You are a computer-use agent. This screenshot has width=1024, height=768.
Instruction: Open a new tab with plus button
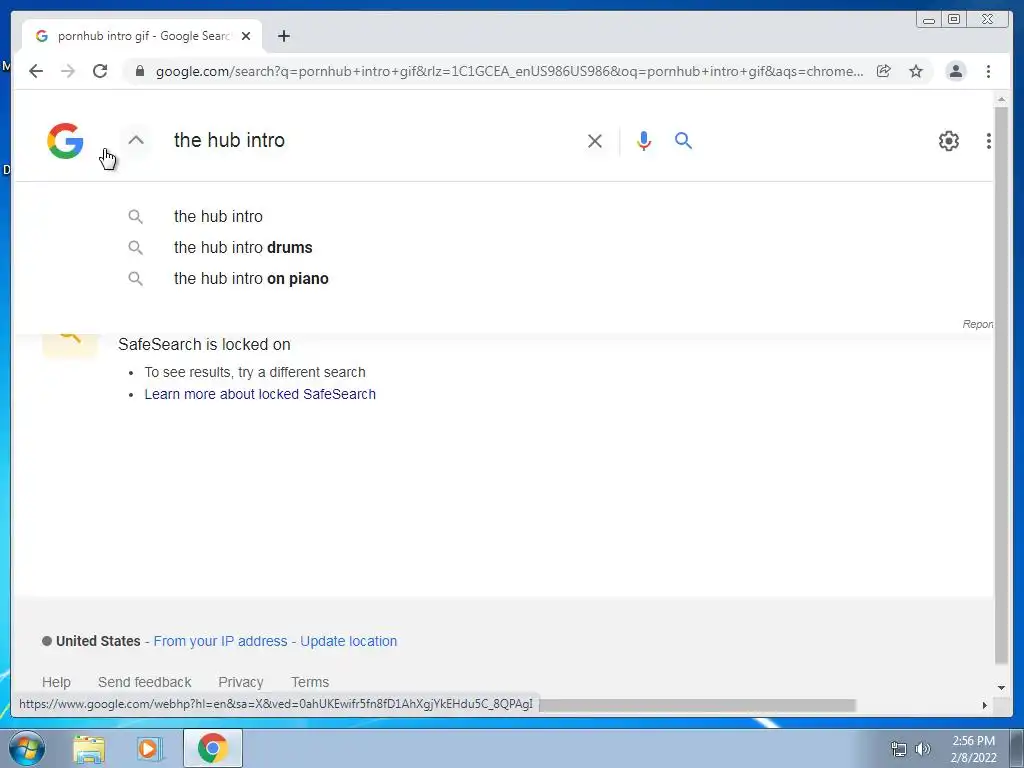[283, 36]
